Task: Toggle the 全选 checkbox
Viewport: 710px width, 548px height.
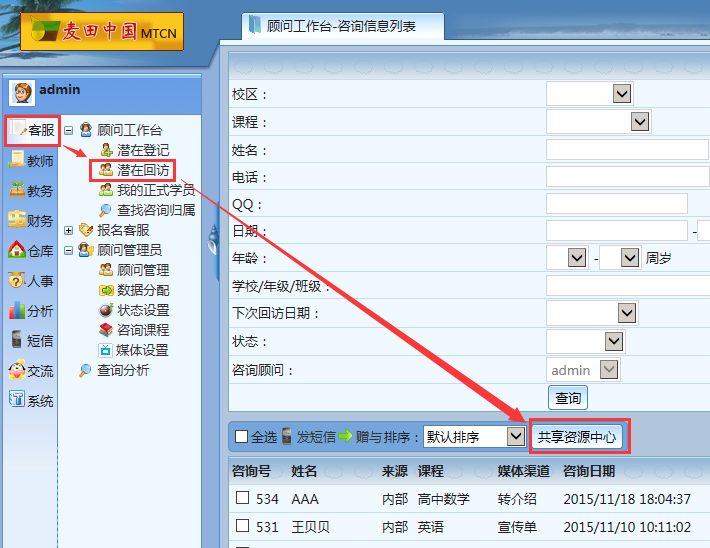Action: click(x=242, y=437)
